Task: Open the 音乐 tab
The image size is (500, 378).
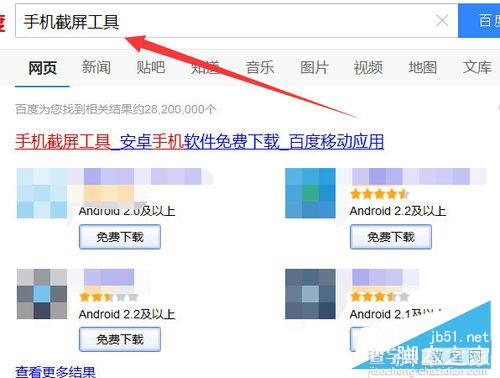Action: point(260,68)
